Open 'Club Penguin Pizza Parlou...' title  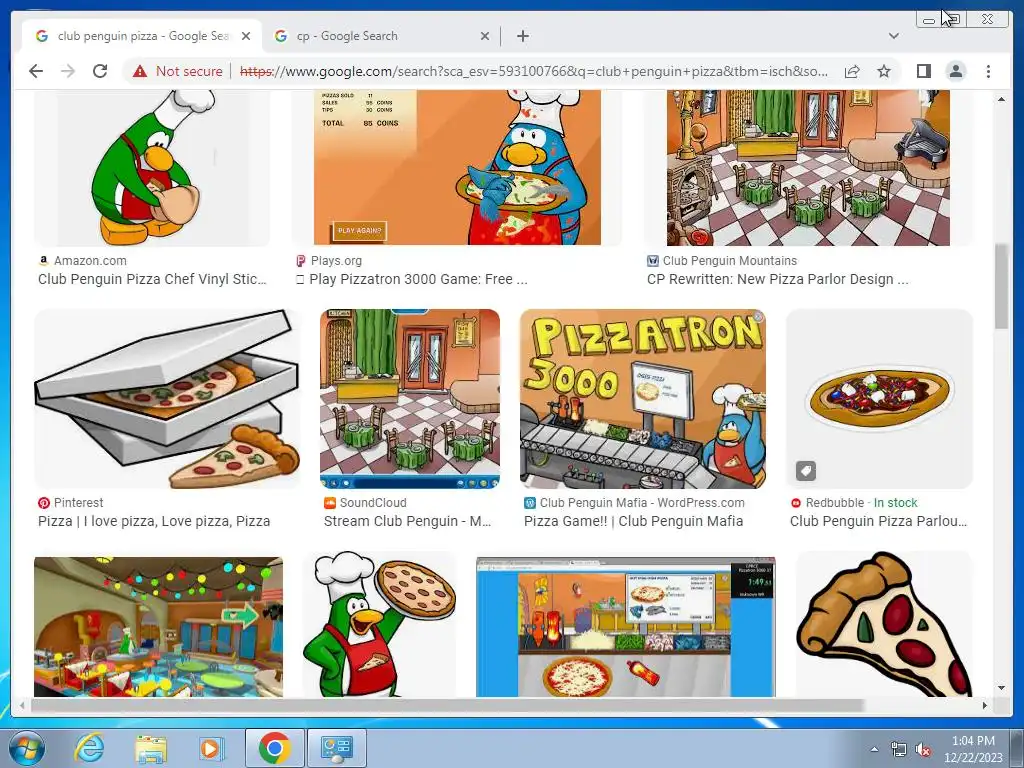(878, 521)
